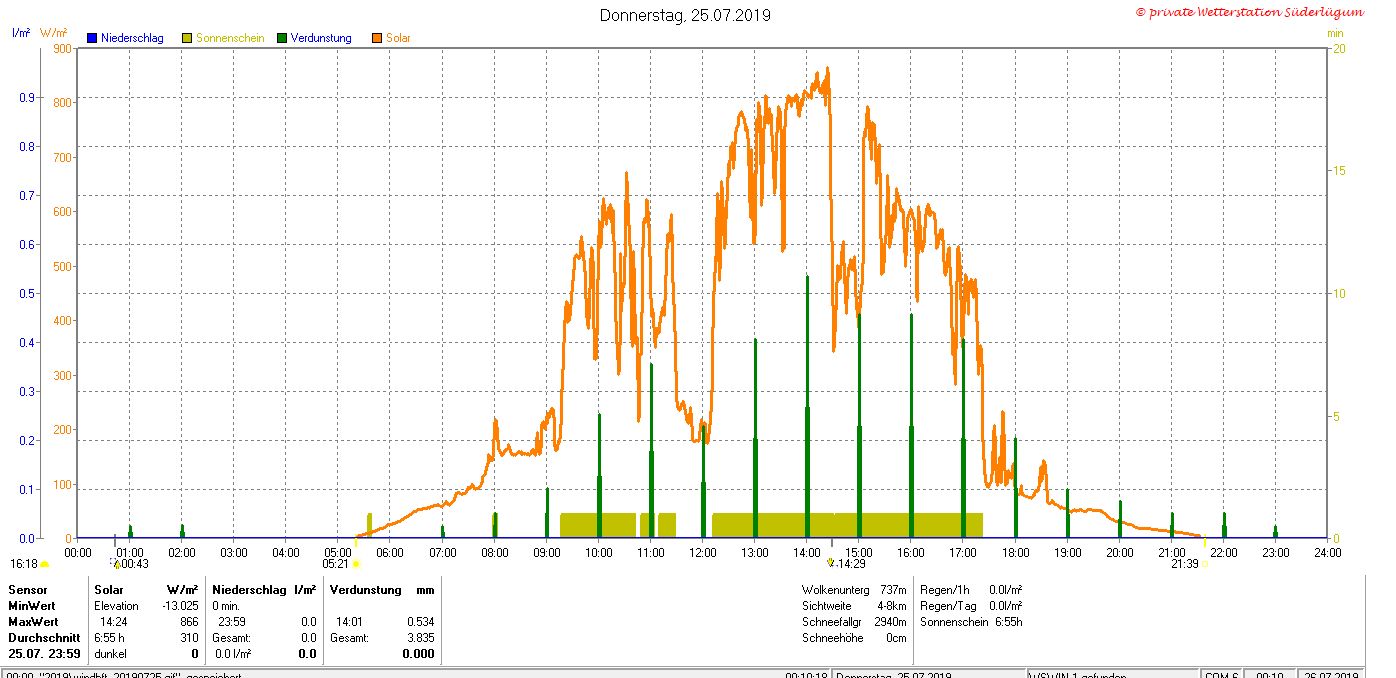
Task: Click the Sensor header in data table
Action: pos(27,590)
